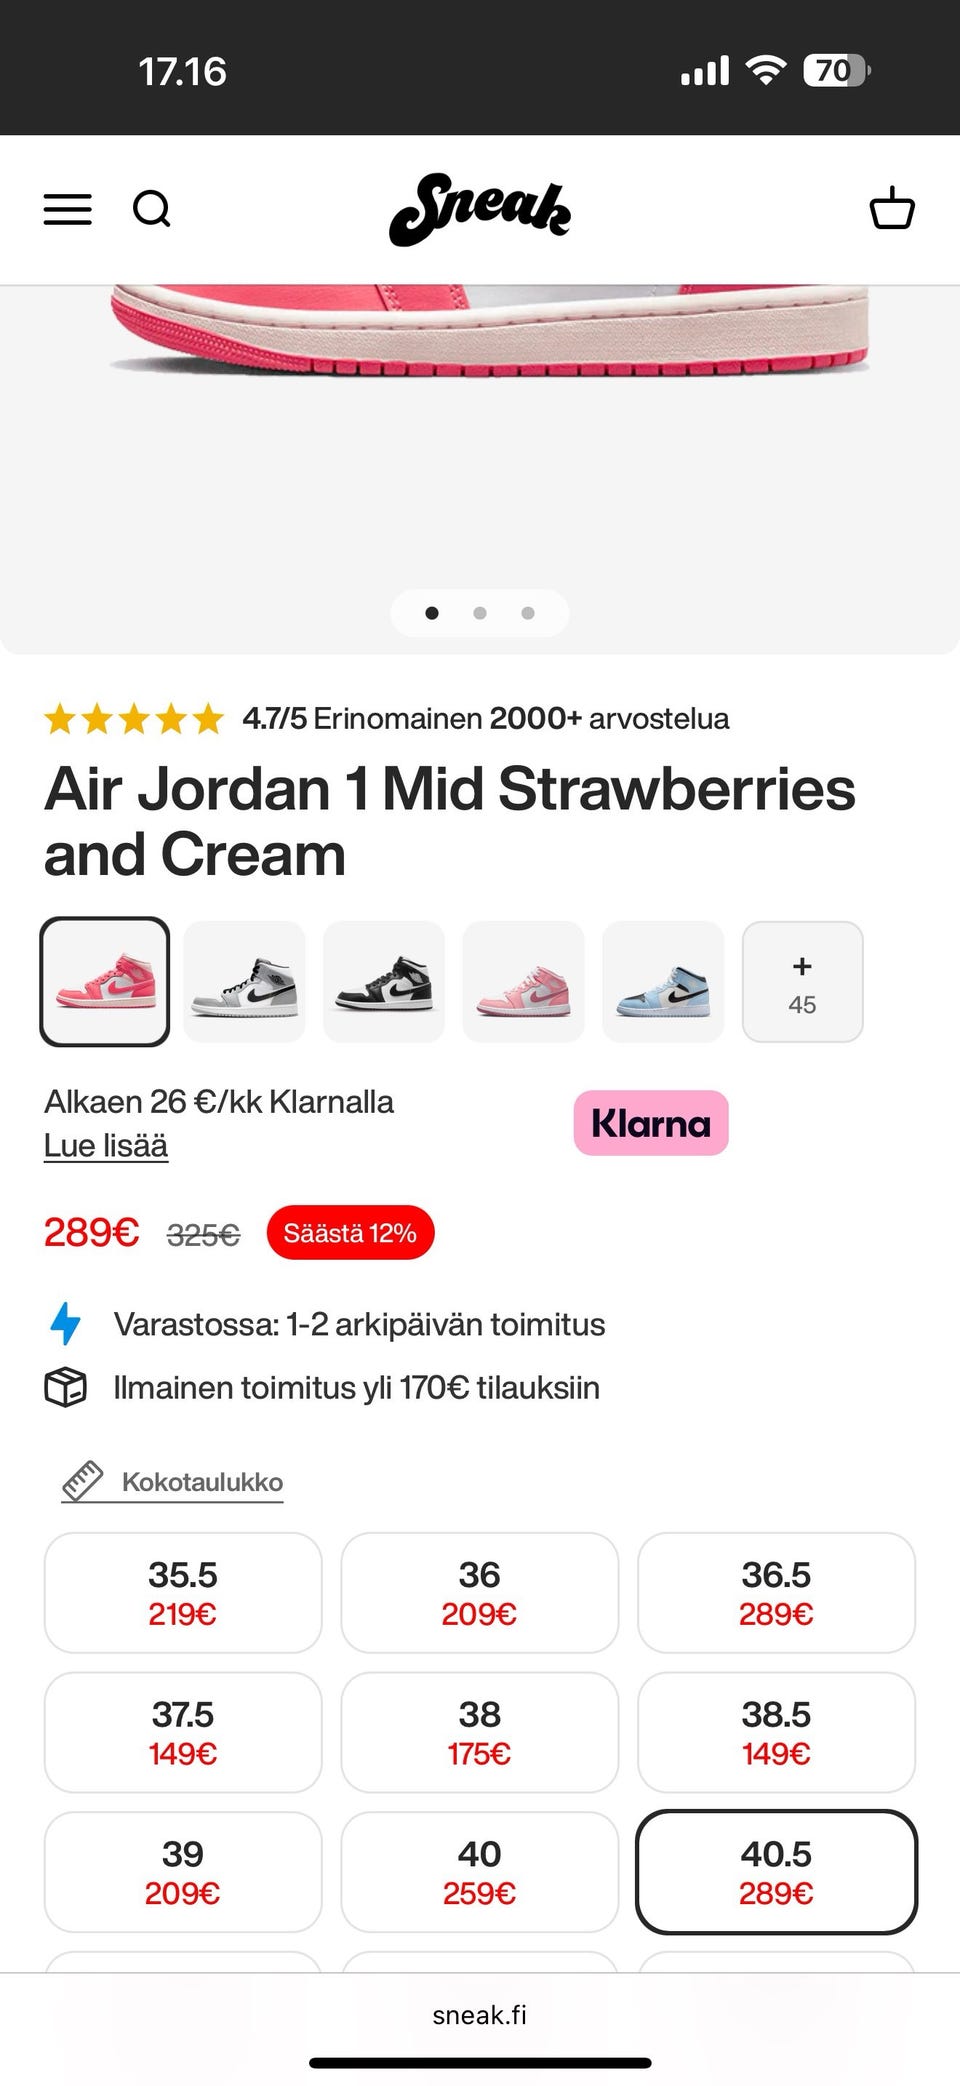Screen dimensions: 960x2086
Task: Jump to the third image dot
Action: tap(528, 613)
